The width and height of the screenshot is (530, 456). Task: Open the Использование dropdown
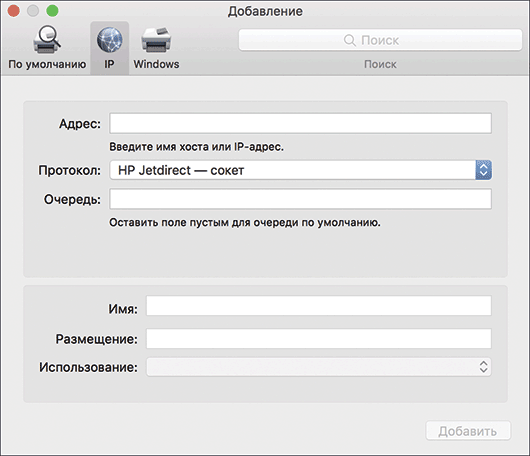point(318,367)
